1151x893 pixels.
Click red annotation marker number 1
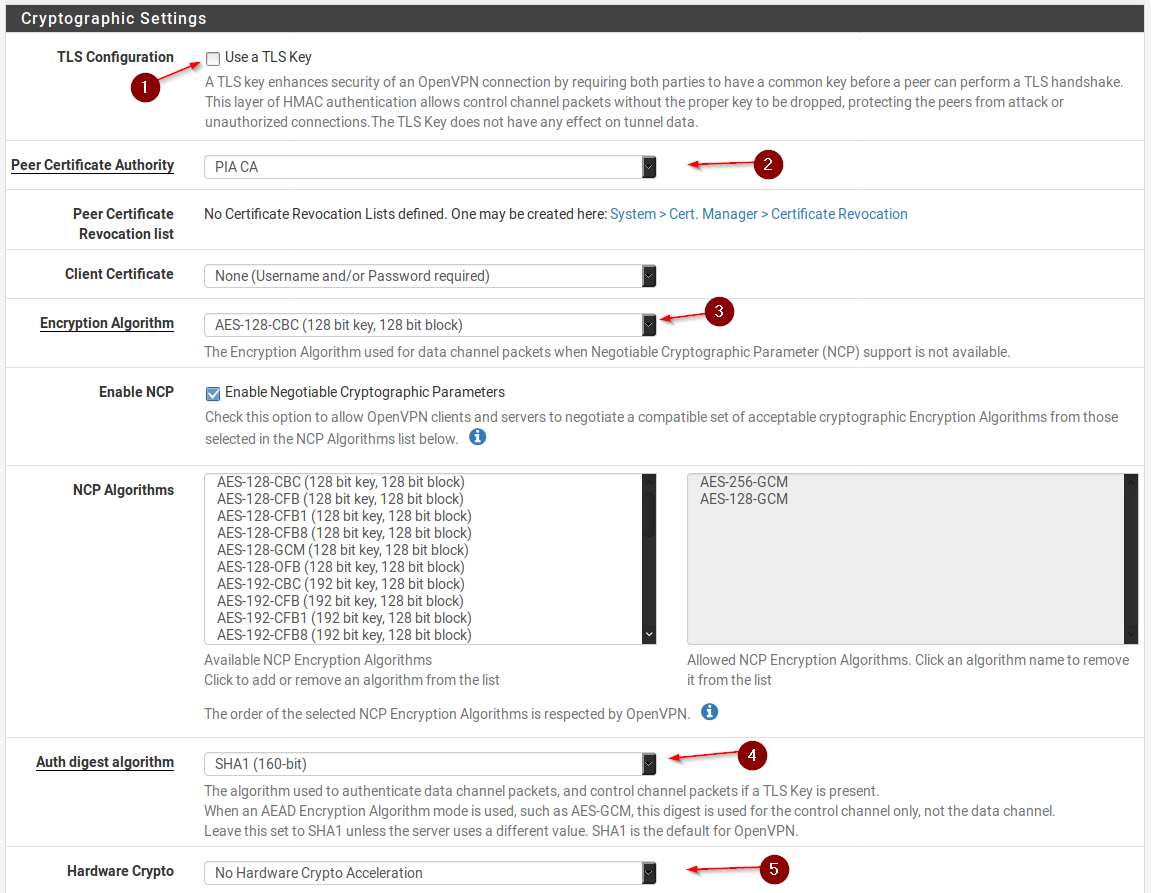click(146, 88)
